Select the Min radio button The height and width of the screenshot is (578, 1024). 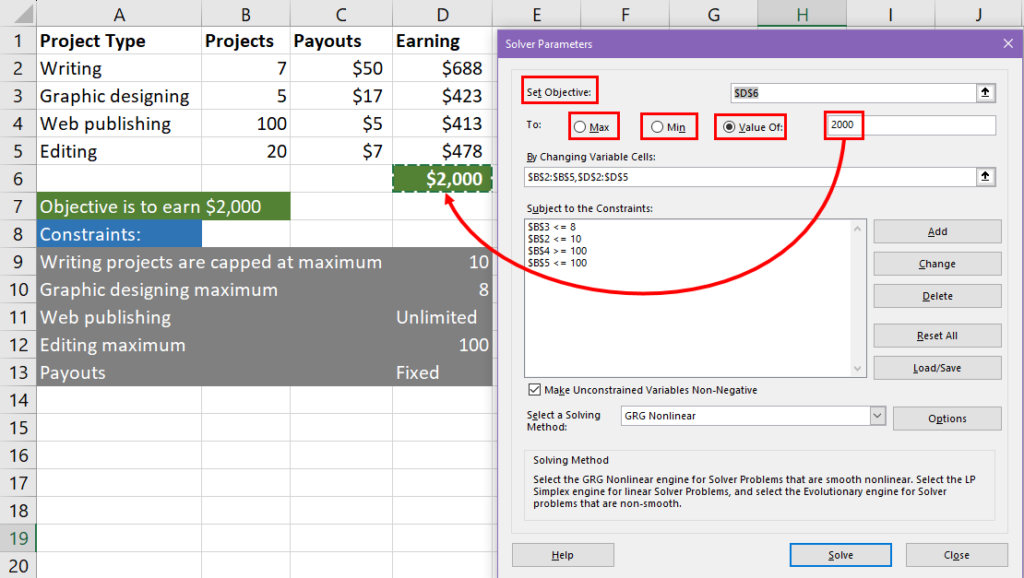pyautogui.click(x=657, y=127)
